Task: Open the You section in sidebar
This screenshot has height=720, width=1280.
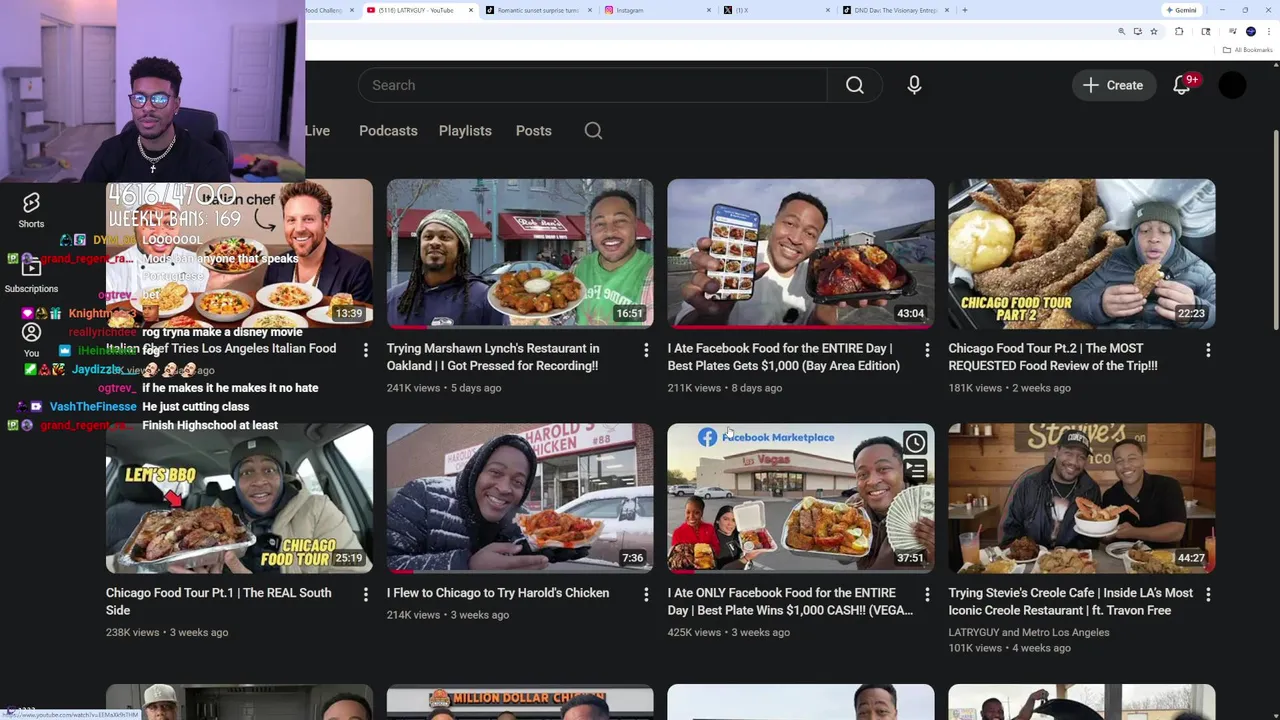Action: tap(31, 340)
